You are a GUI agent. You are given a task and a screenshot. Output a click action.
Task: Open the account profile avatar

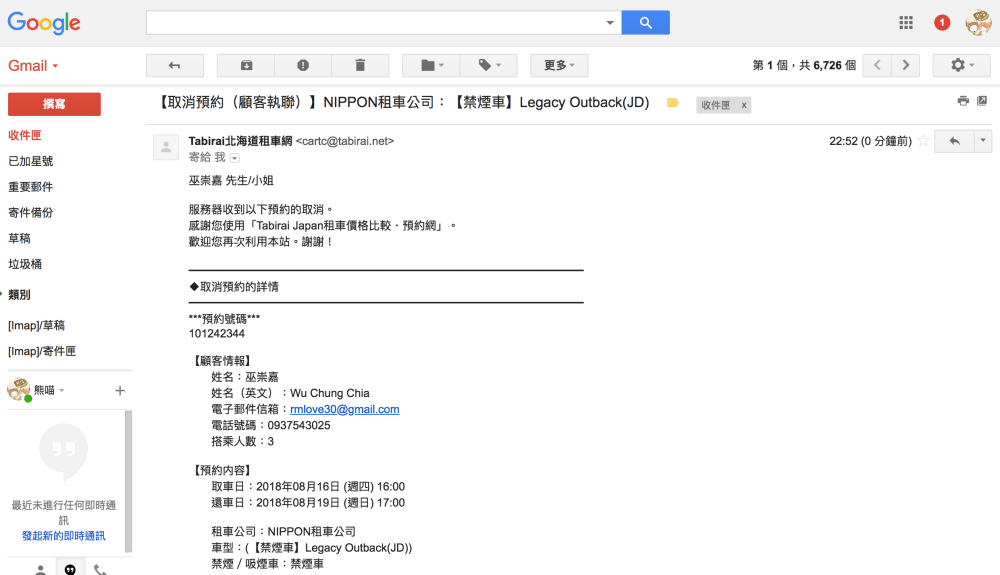click(x=978, y=23)
